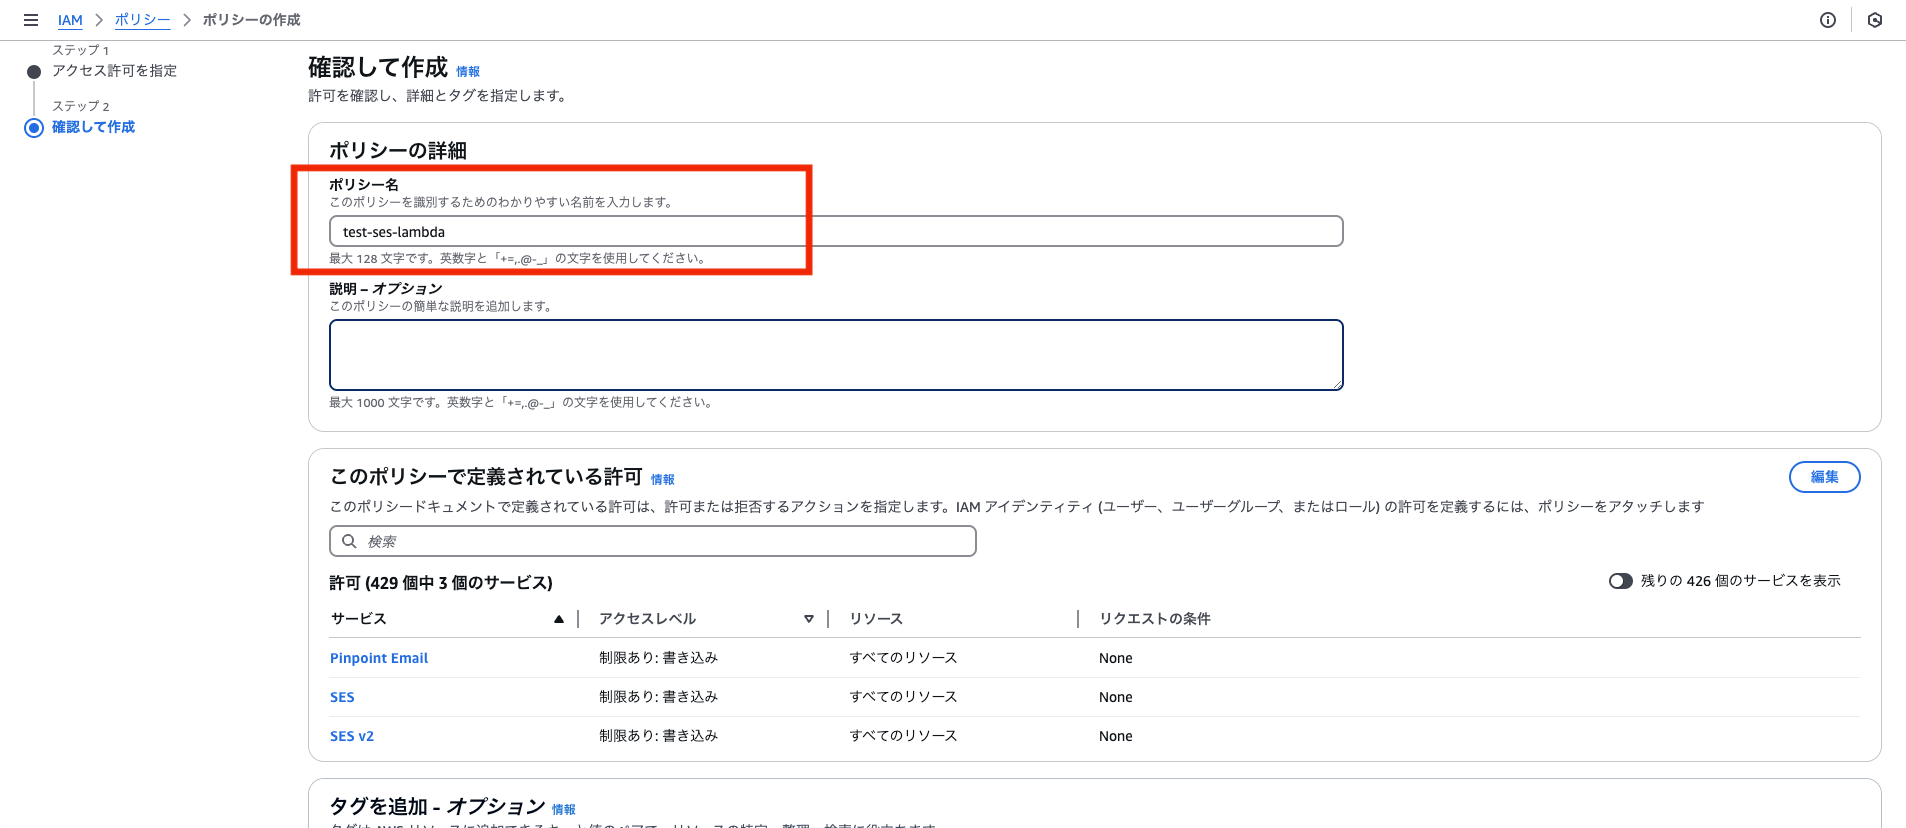The image size is (1906, 828).
Task: Select step 2 確認して作成 radio indicator
Action: click(x=34, y=128)
